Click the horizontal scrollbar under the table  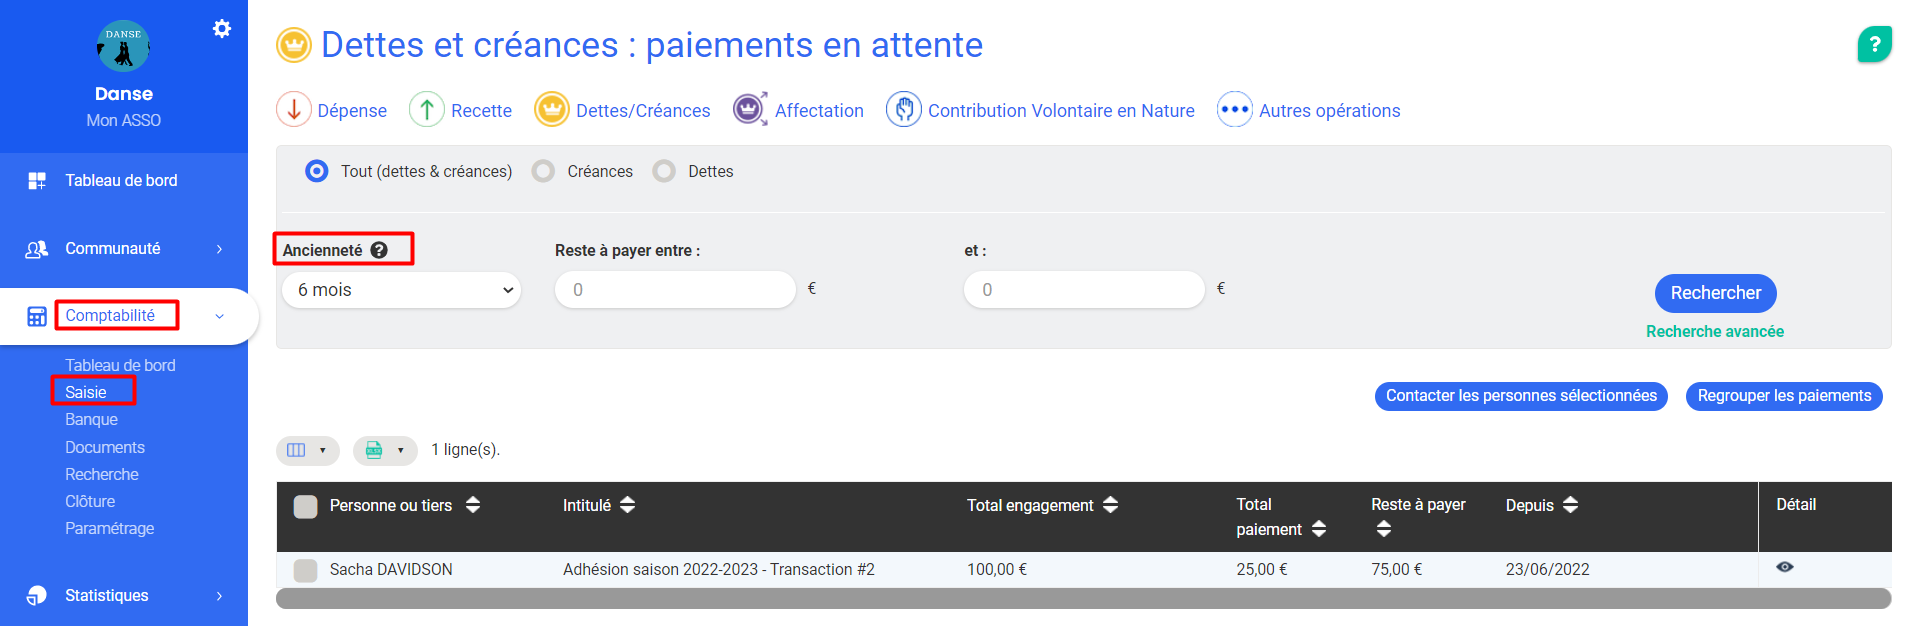point(1082,598)
